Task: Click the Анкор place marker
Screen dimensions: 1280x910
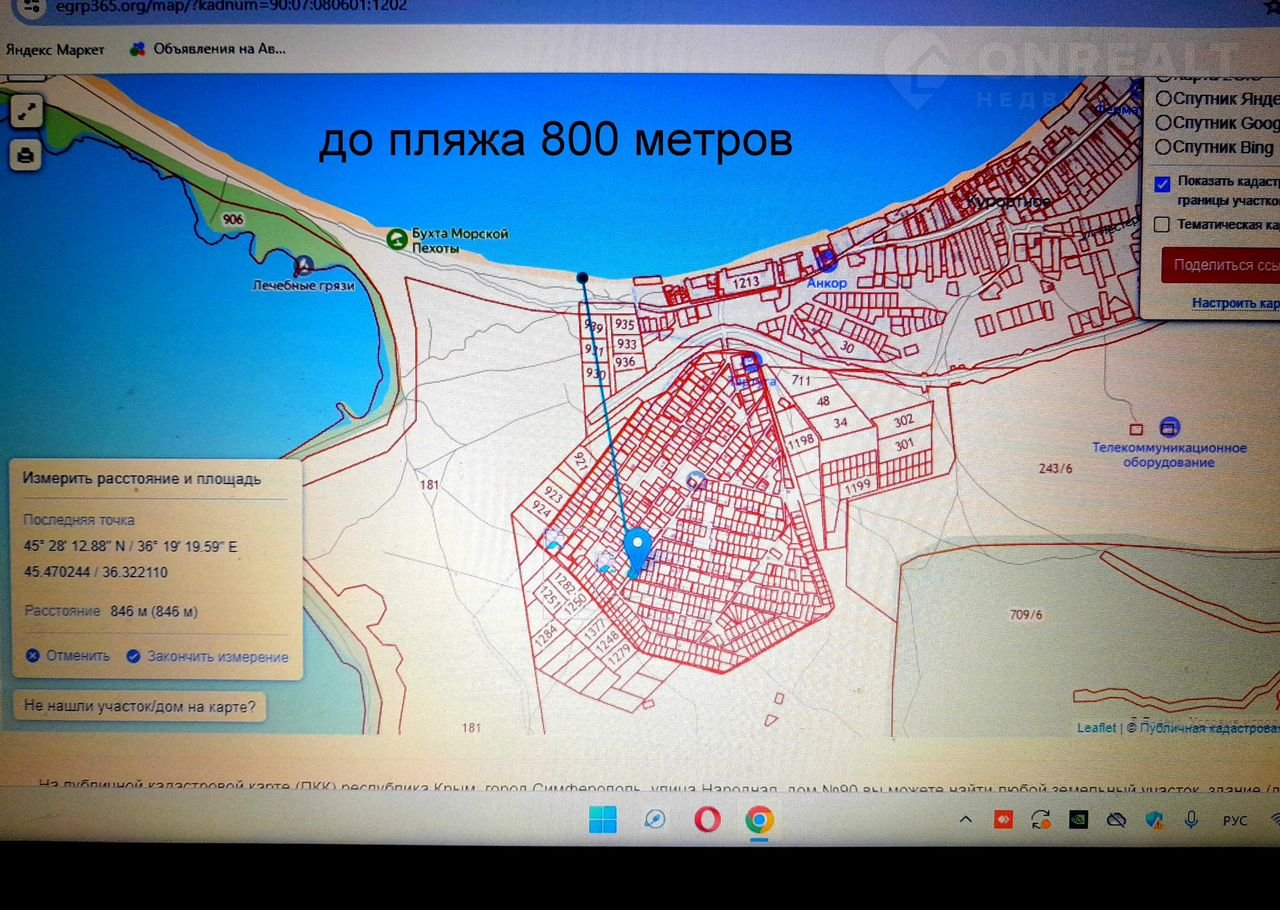Action: [x=826, y=260]
